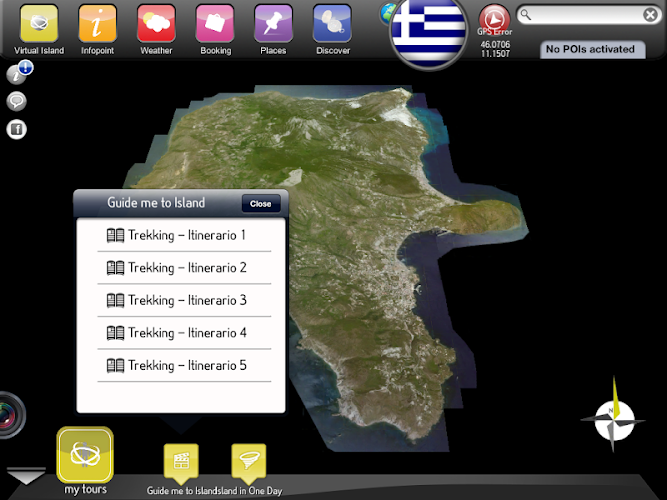Viewport: 667px width, 500px height.
Task: Tap the GPS Error indicator
Action: pyautogui.click(x=494, y=20)
